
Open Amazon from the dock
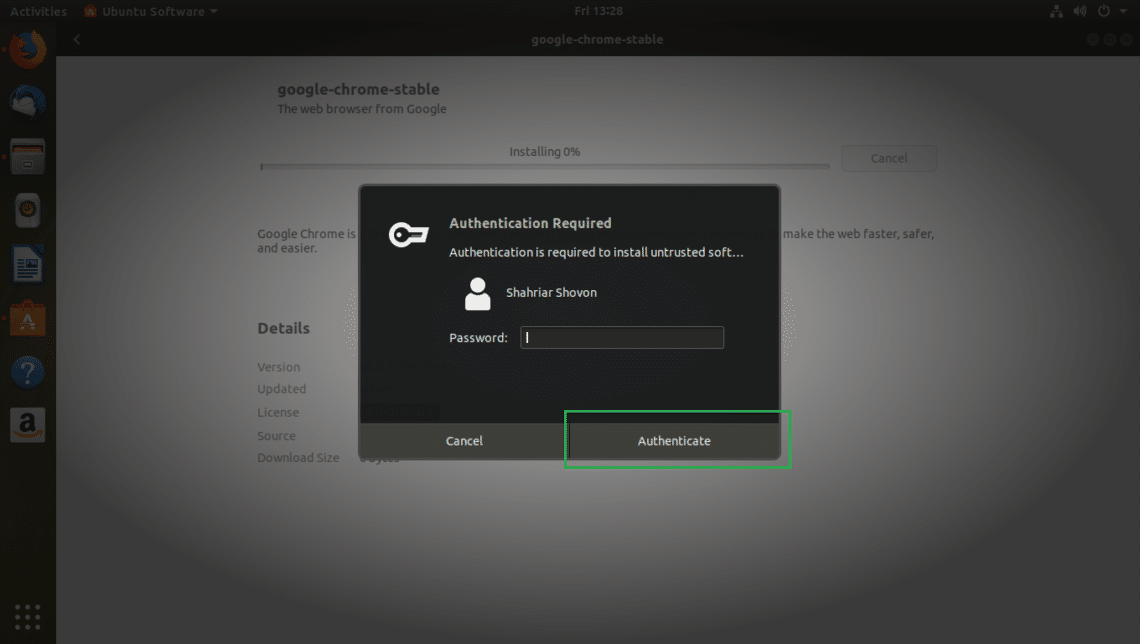(x=28, y=425)
